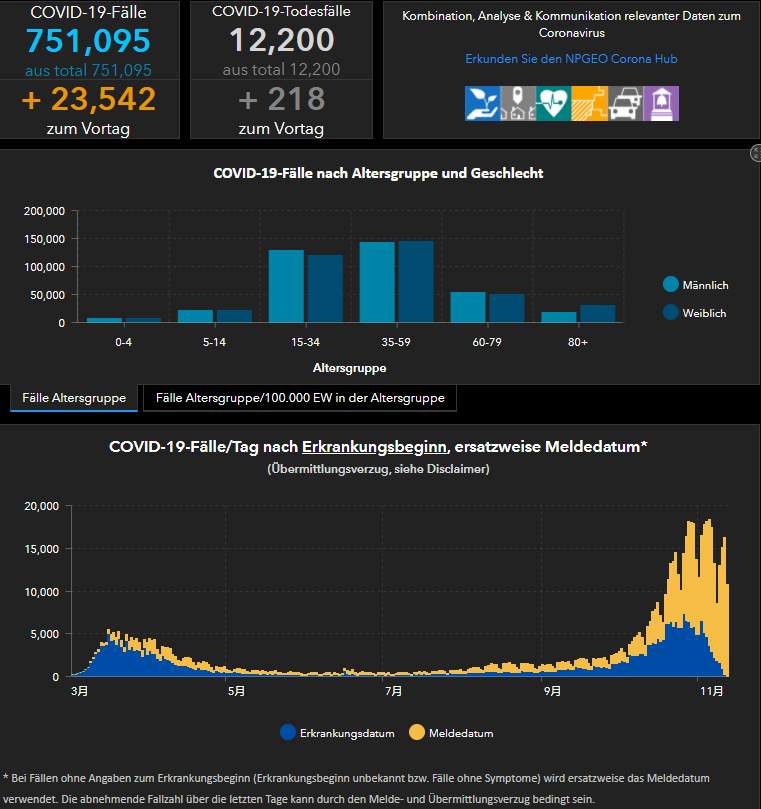Toggle the Erkrankungsdatum legend entry
Image resolution: width=761 pixels, height=809 pixels.
[337, 733]
